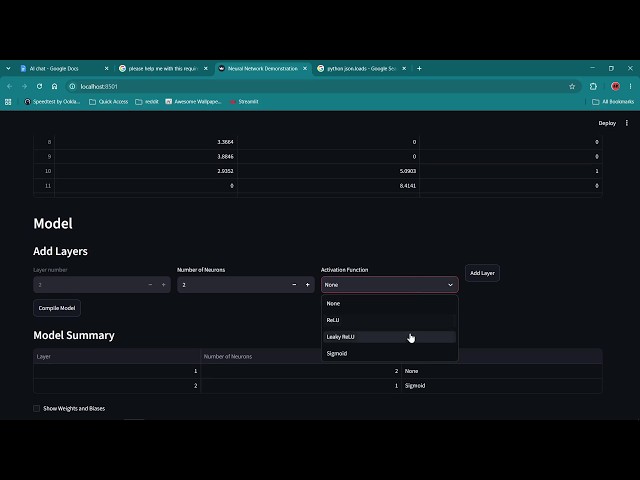The height and width of the screenshot is (480, 640).
Task: Open the Chrome profile avatar
Action: pos(615,87)
